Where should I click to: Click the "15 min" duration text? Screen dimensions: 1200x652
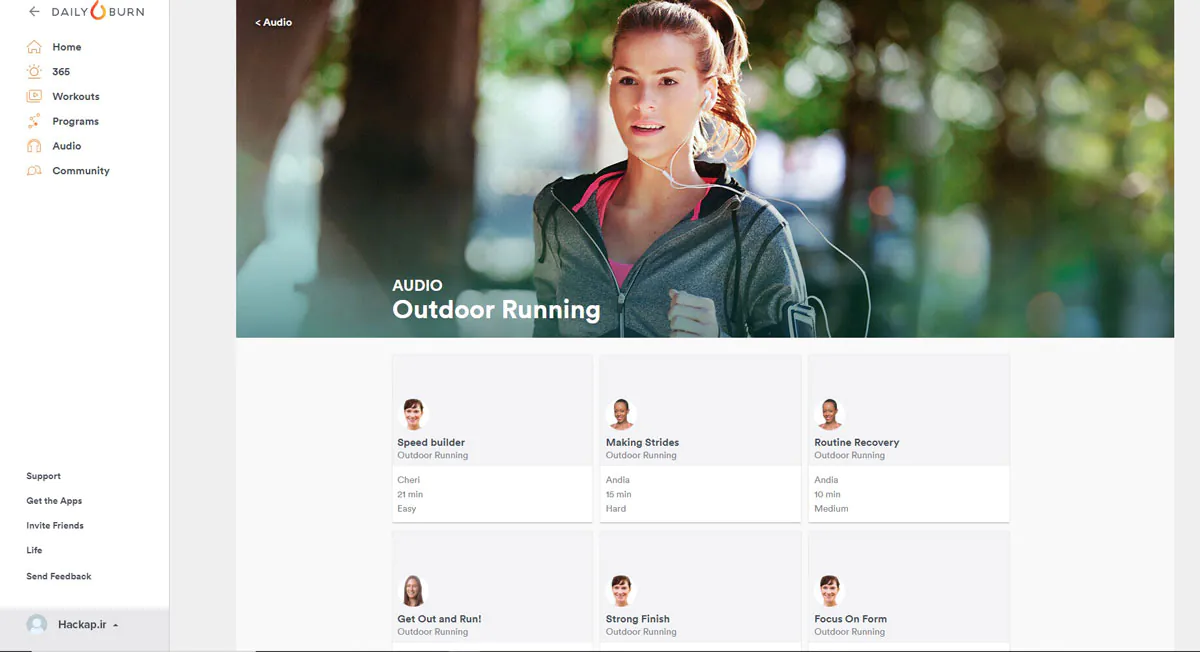coord(619,494)
